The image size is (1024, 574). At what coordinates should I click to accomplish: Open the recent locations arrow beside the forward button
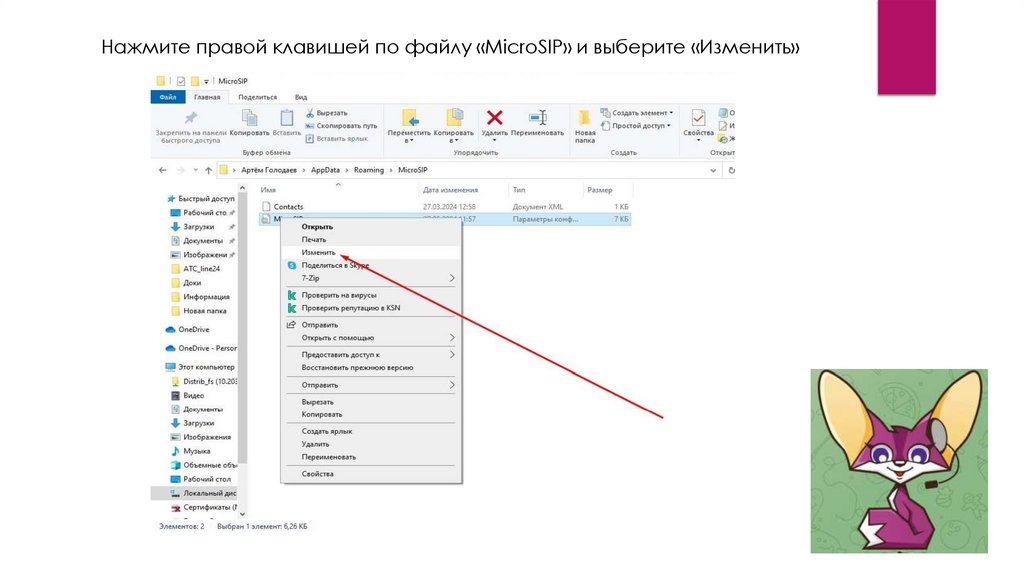[x=195, y=170]
